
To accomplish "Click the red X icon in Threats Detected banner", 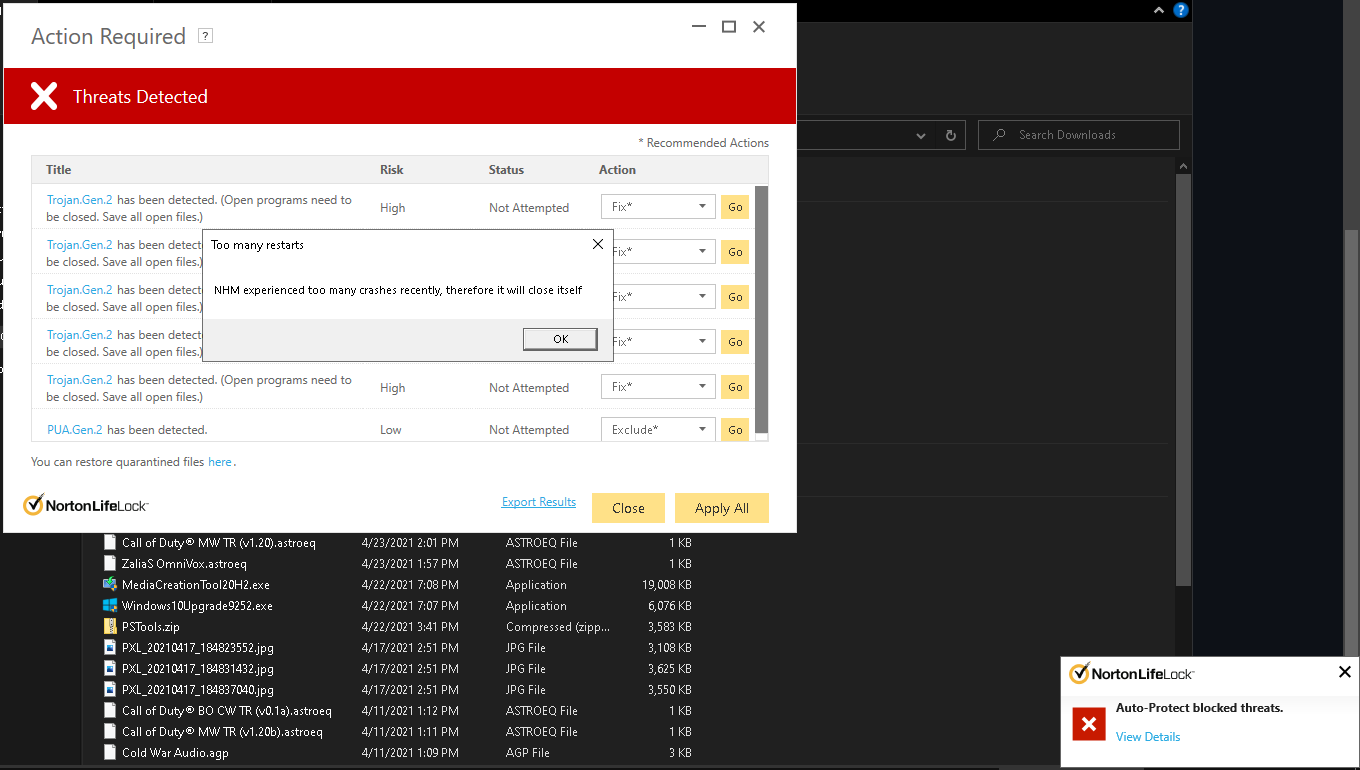I will [44, 96].
